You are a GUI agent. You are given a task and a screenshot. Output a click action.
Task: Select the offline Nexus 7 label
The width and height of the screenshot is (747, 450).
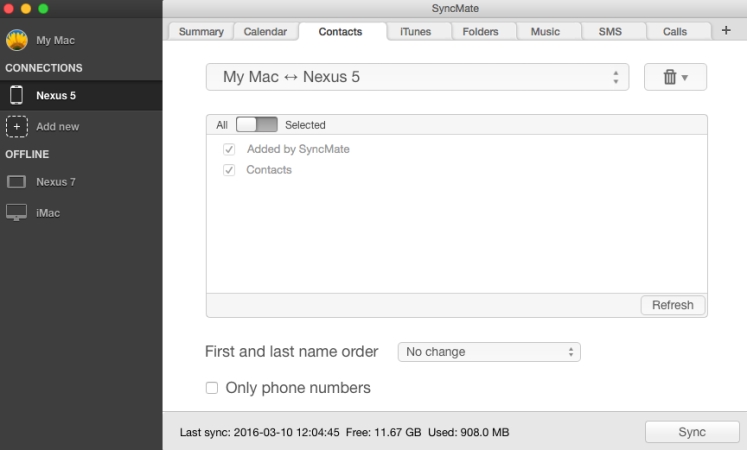pos(56,182)
